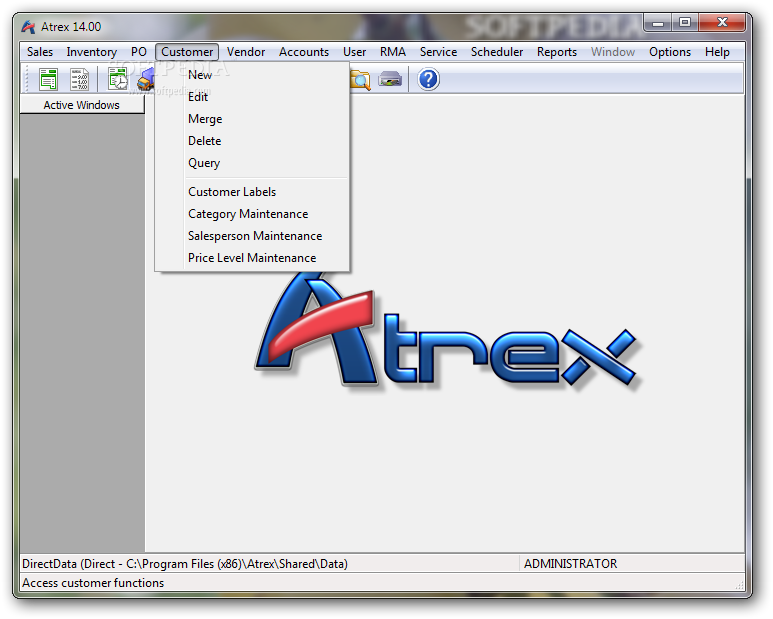Close the open Customer menu

tap(187, 52)
